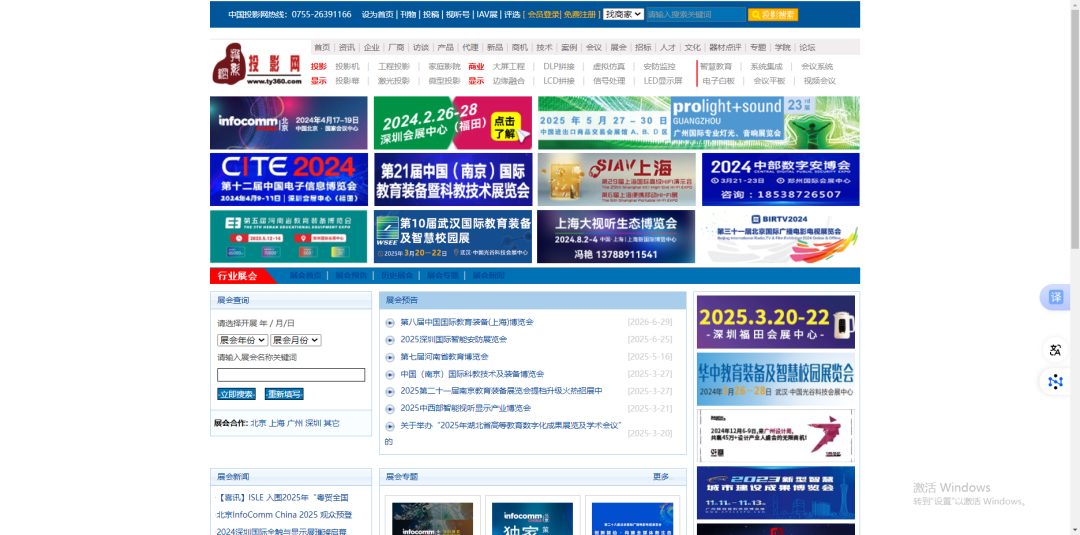
Task: Click the 立即搜索 button
Action: coord(236,395)
